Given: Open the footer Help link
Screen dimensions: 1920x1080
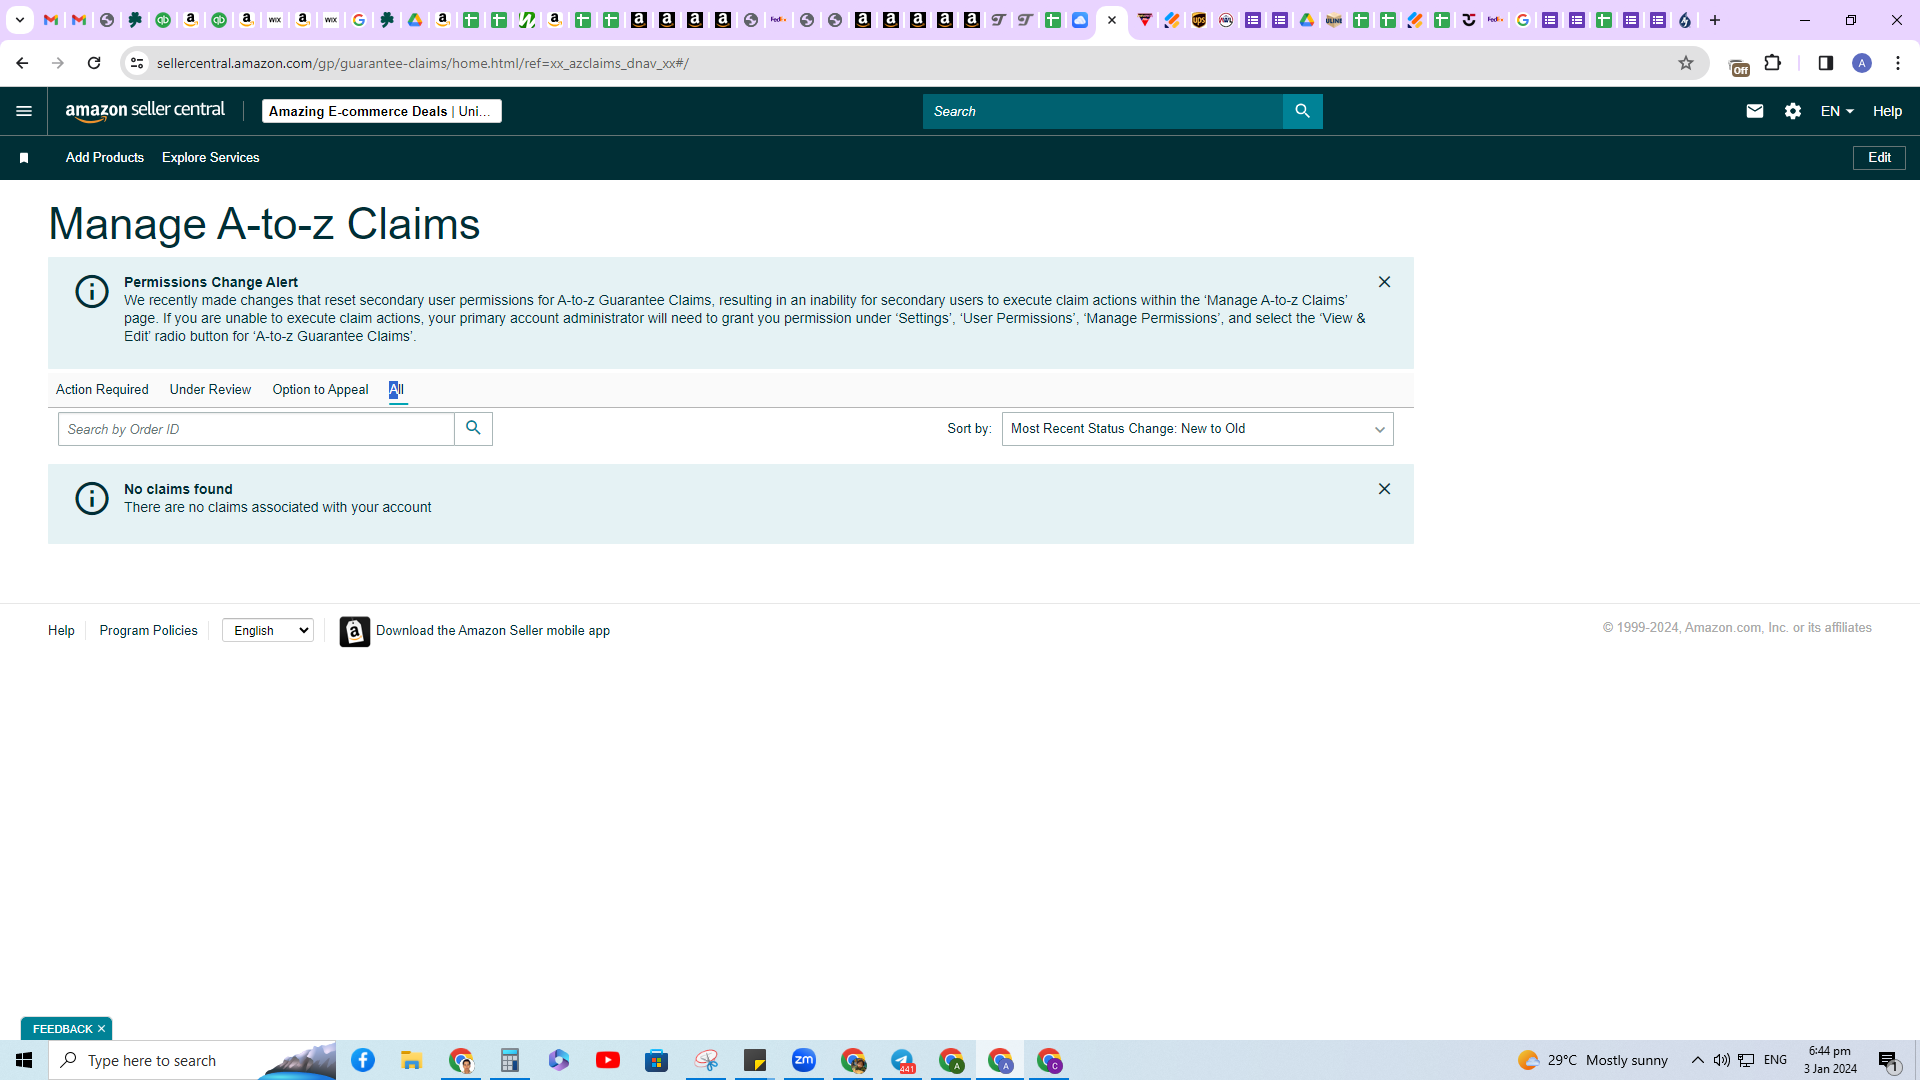Looking at the screenshot, I should click(61, 631).
